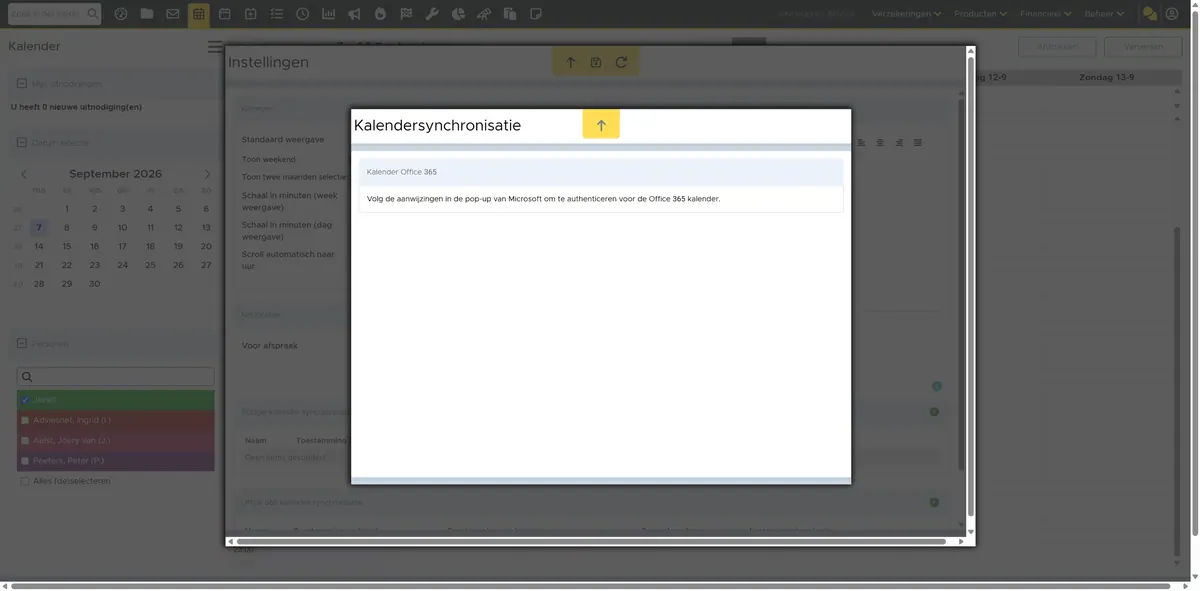Open the sticky note icon in top bar
Viewport: 1200px width, 591px height.
tap(536, 14)
